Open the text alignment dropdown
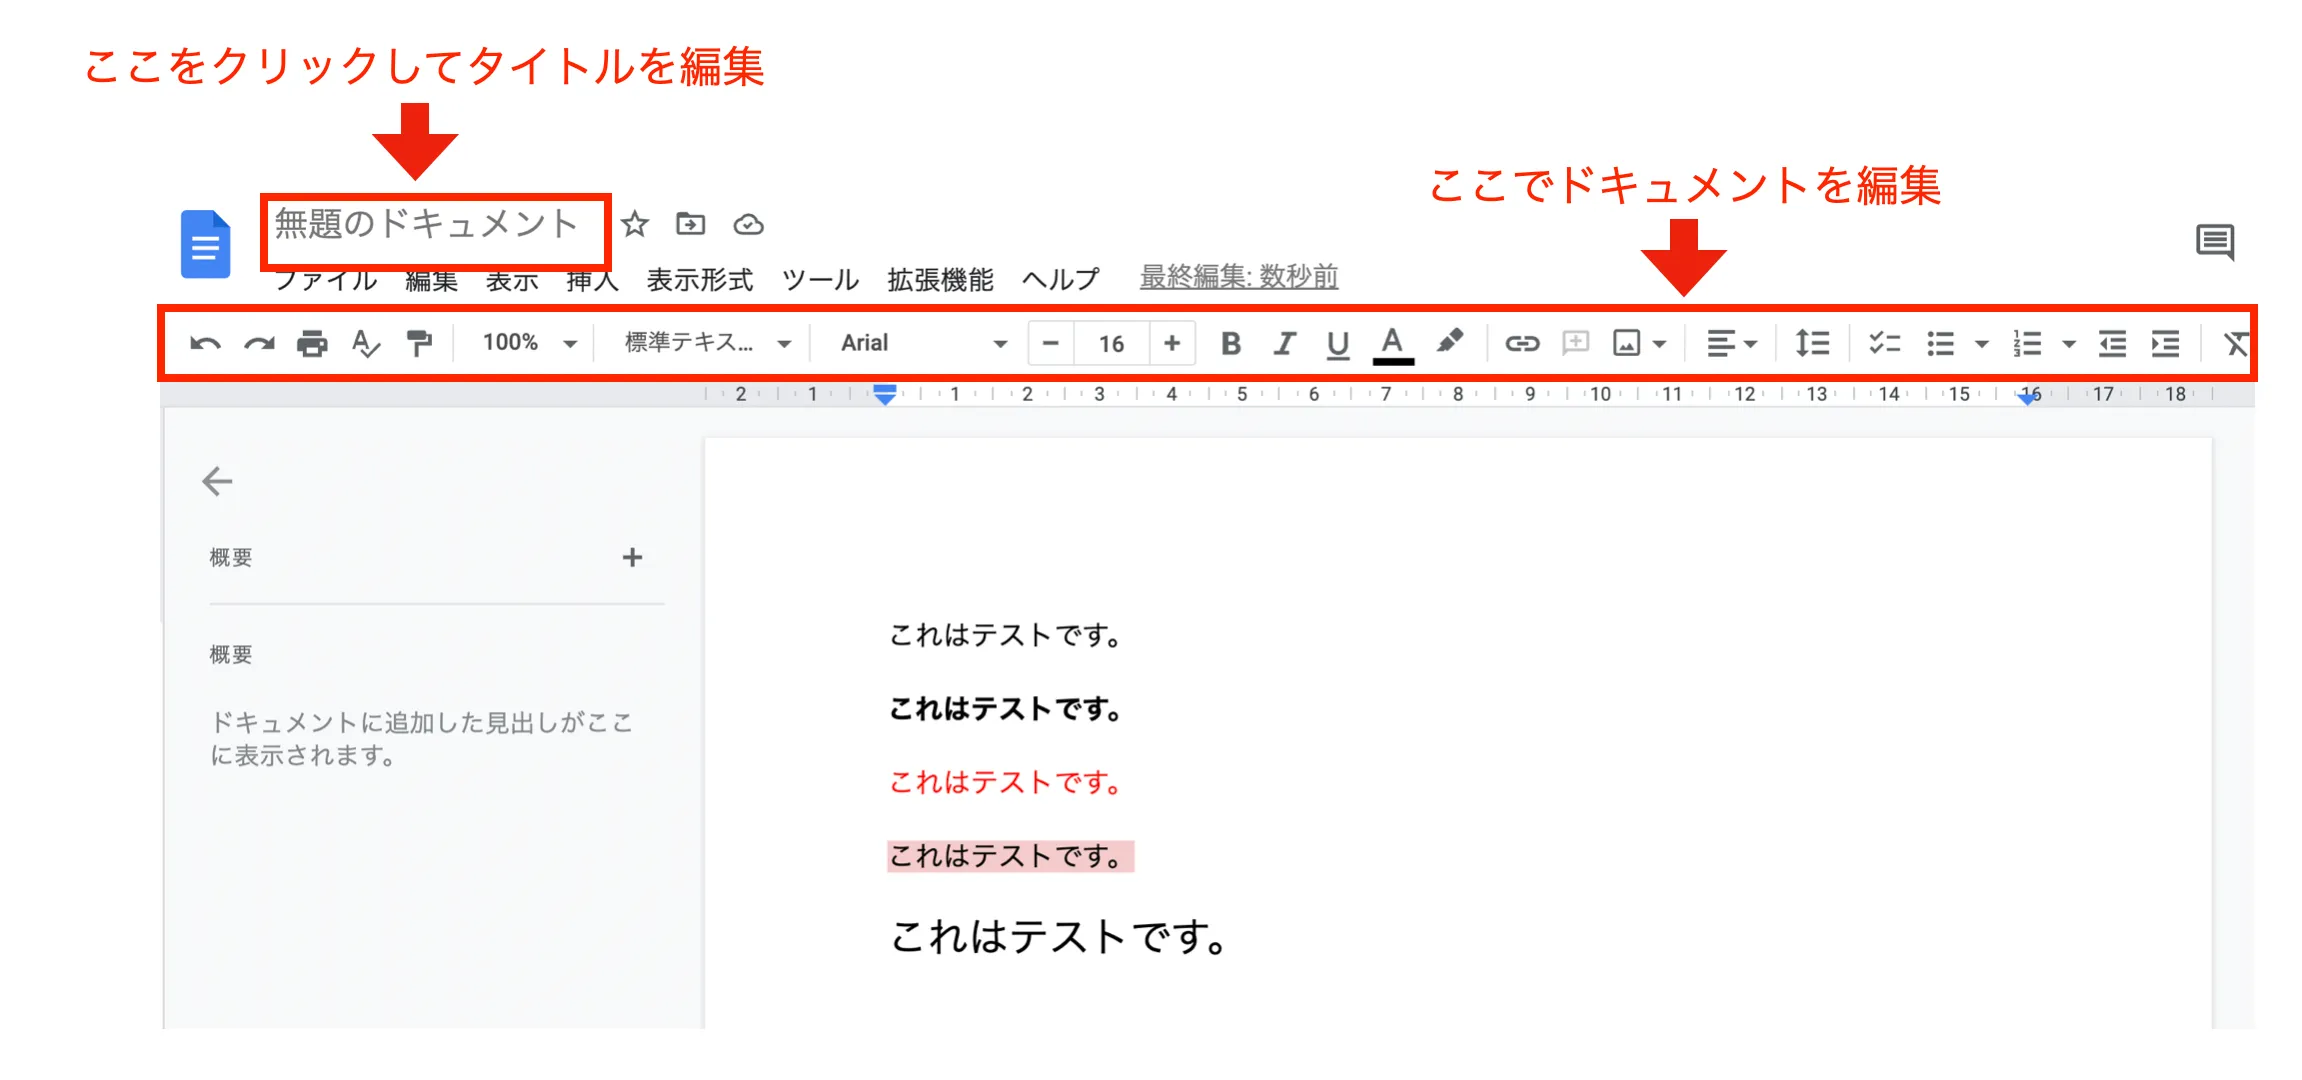Viewport: 2302px width, 1080px height. [x=1731, y=344]
